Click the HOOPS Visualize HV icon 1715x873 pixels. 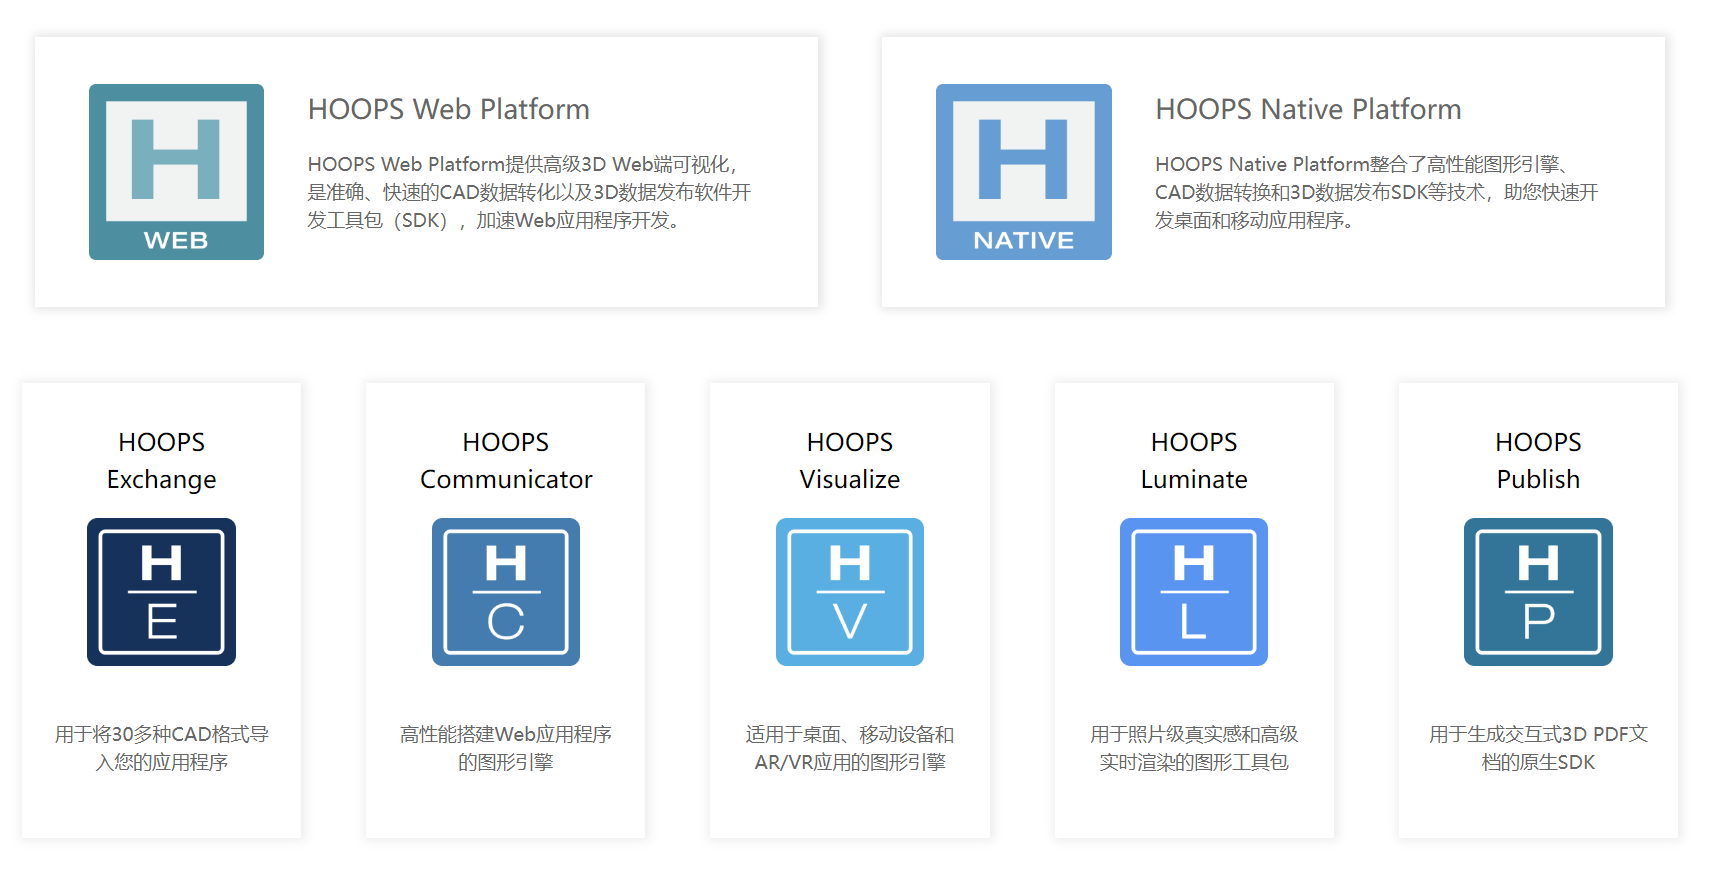point(850,592)
